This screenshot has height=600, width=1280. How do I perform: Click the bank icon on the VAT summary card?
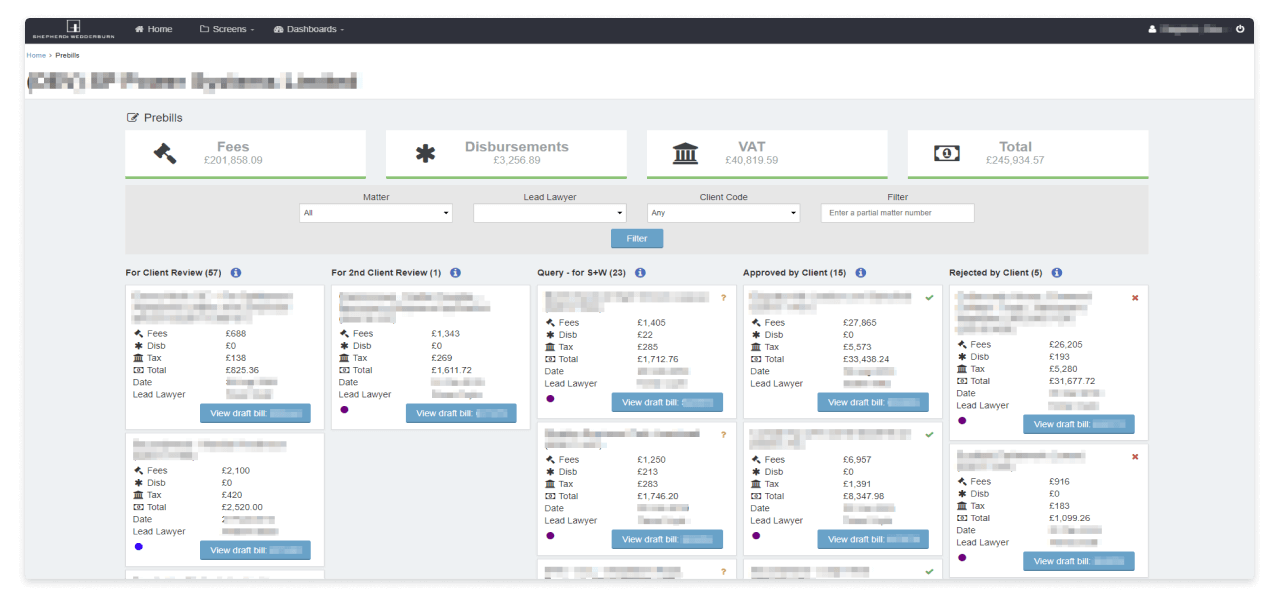pos(684,151)
